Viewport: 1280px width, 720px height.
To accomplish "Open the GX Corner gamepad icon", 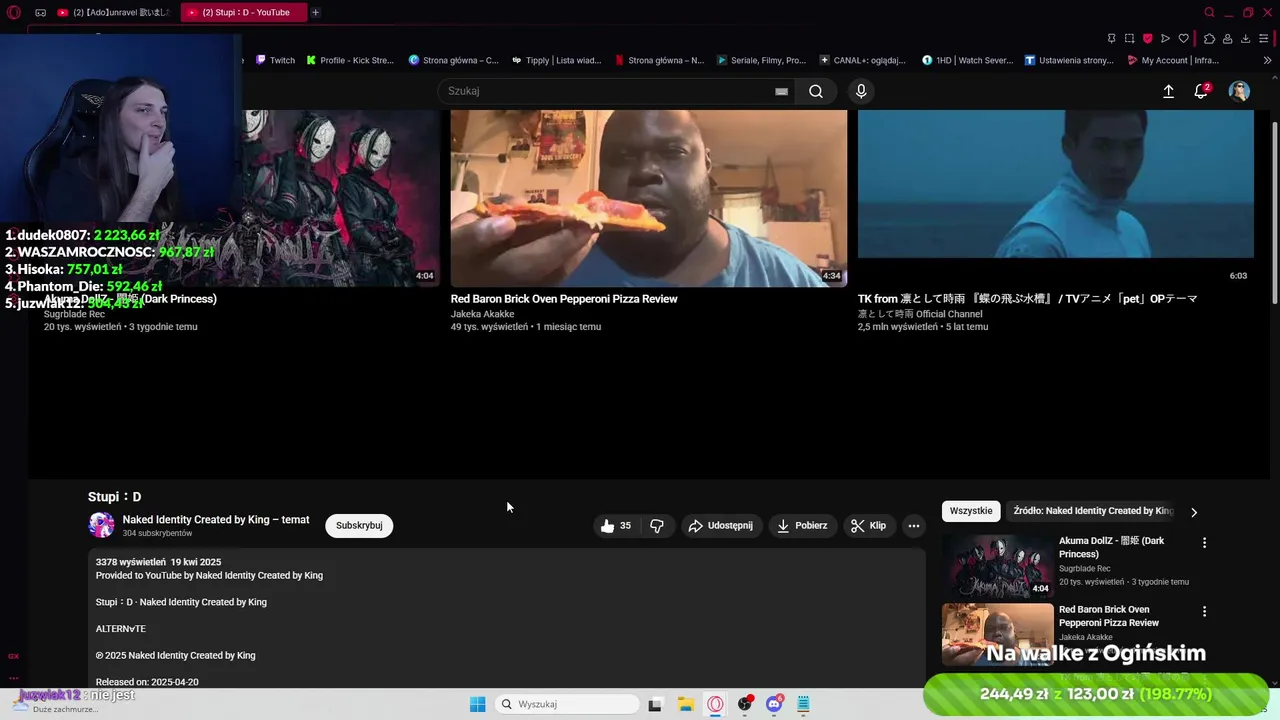I will 40,13.
